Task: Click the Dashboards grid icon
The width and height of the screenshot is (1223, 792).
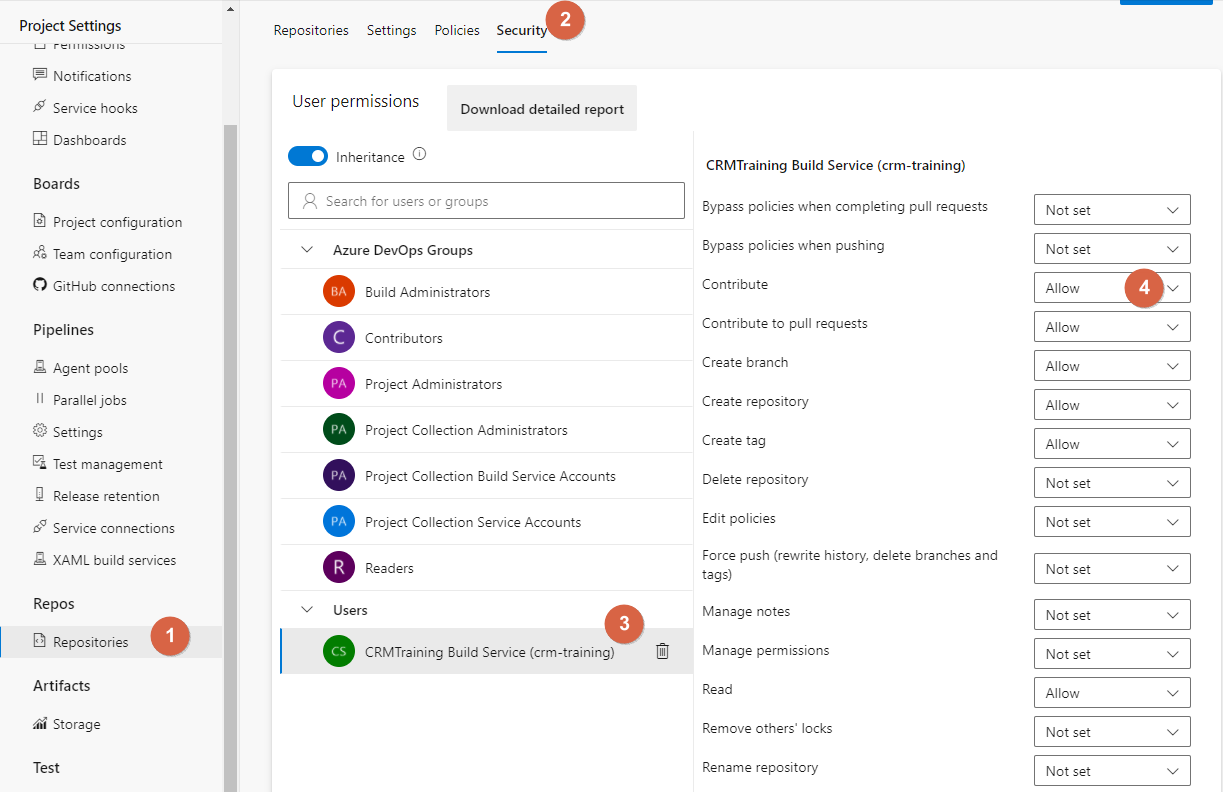Action: pyautogui.click(x=40, y=139)
